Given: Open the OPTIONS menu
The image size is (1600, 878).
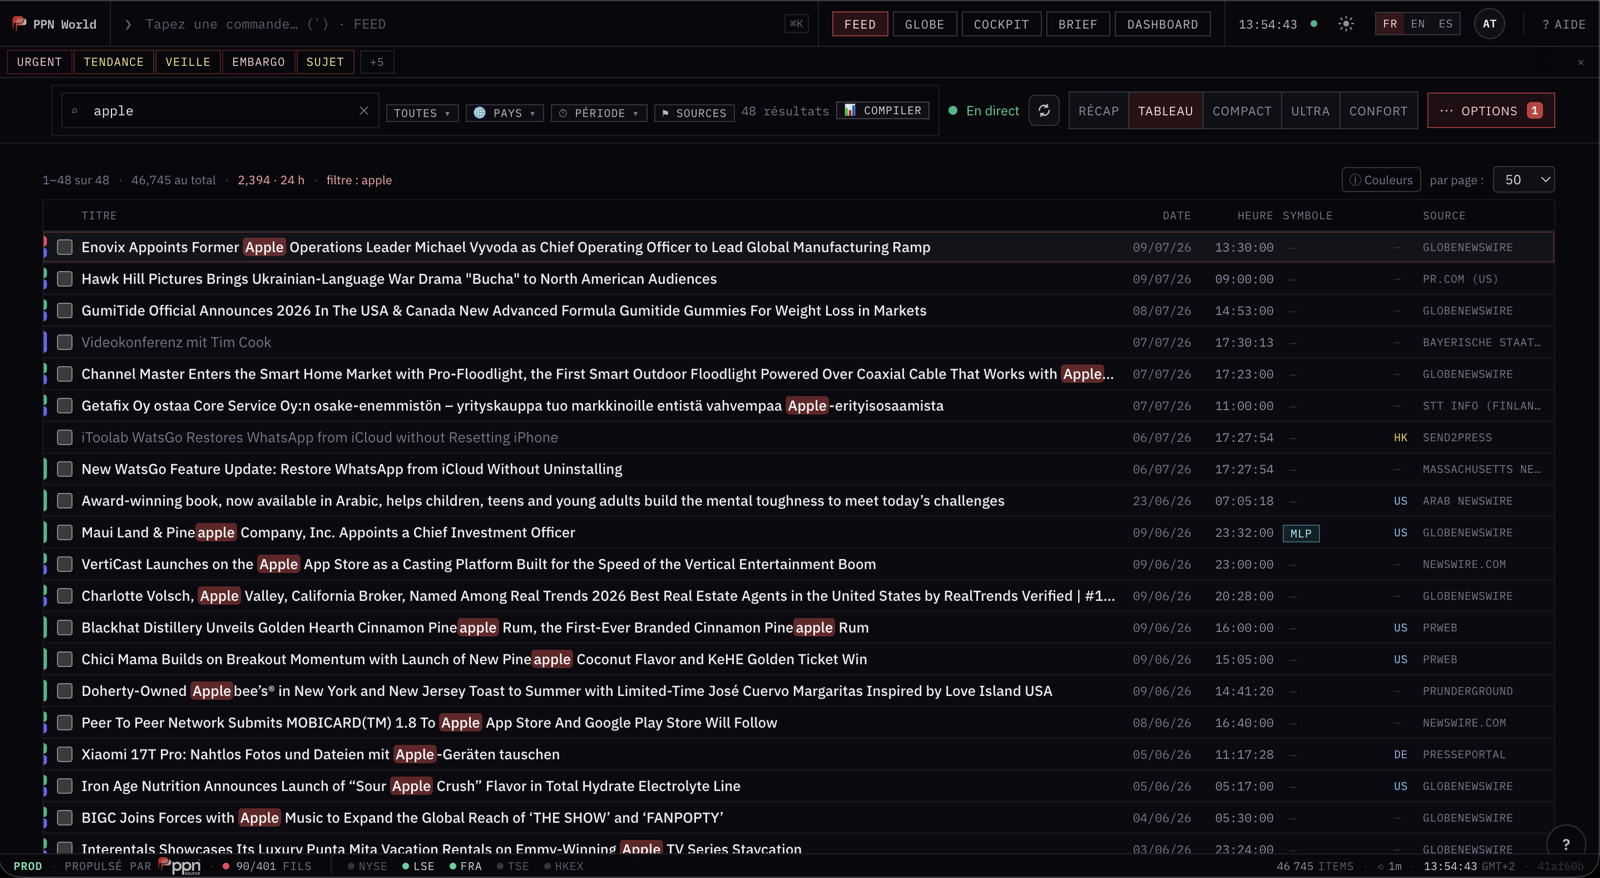Looking at the screenshot, I should click(x=1490, y=111).
